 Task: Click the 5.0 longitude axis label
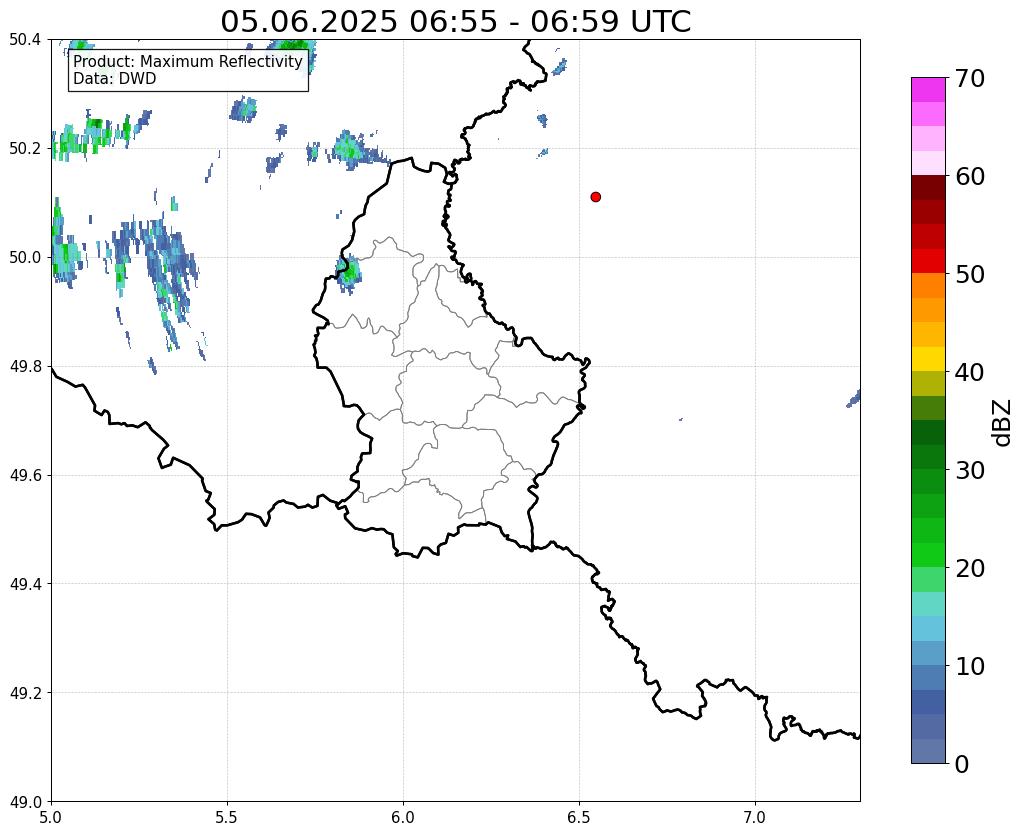pos(51,817)
